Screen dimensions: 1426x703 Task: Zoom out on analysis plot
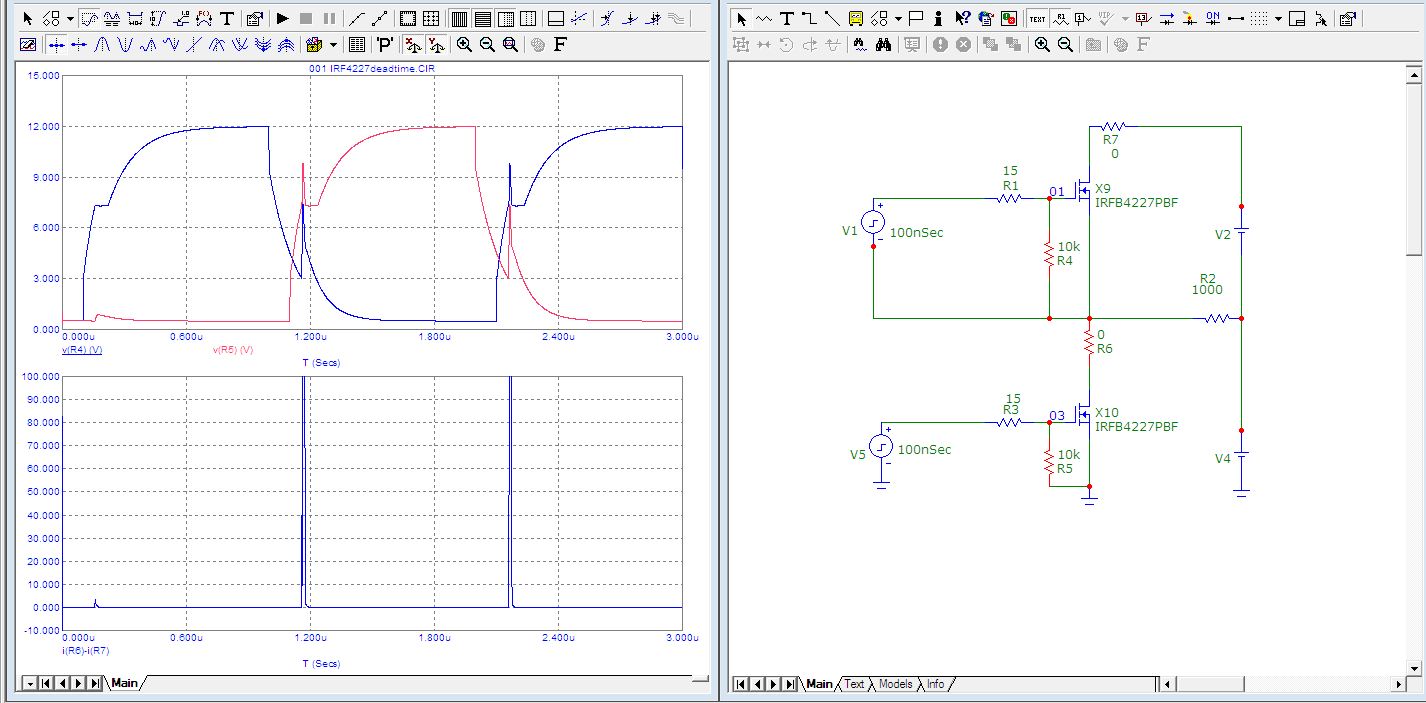(x=487, y=44)
